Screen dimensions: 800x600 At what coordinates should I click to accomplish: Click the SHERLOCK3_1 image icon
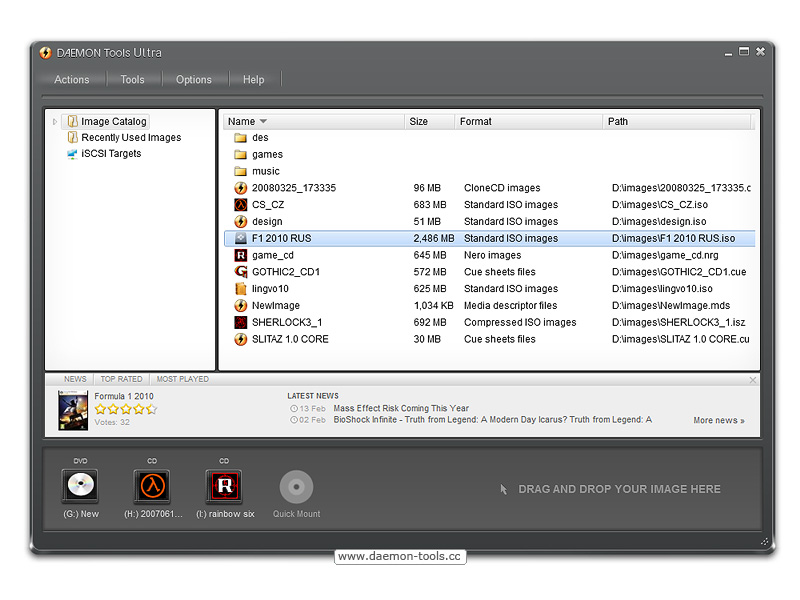(240, 322)
